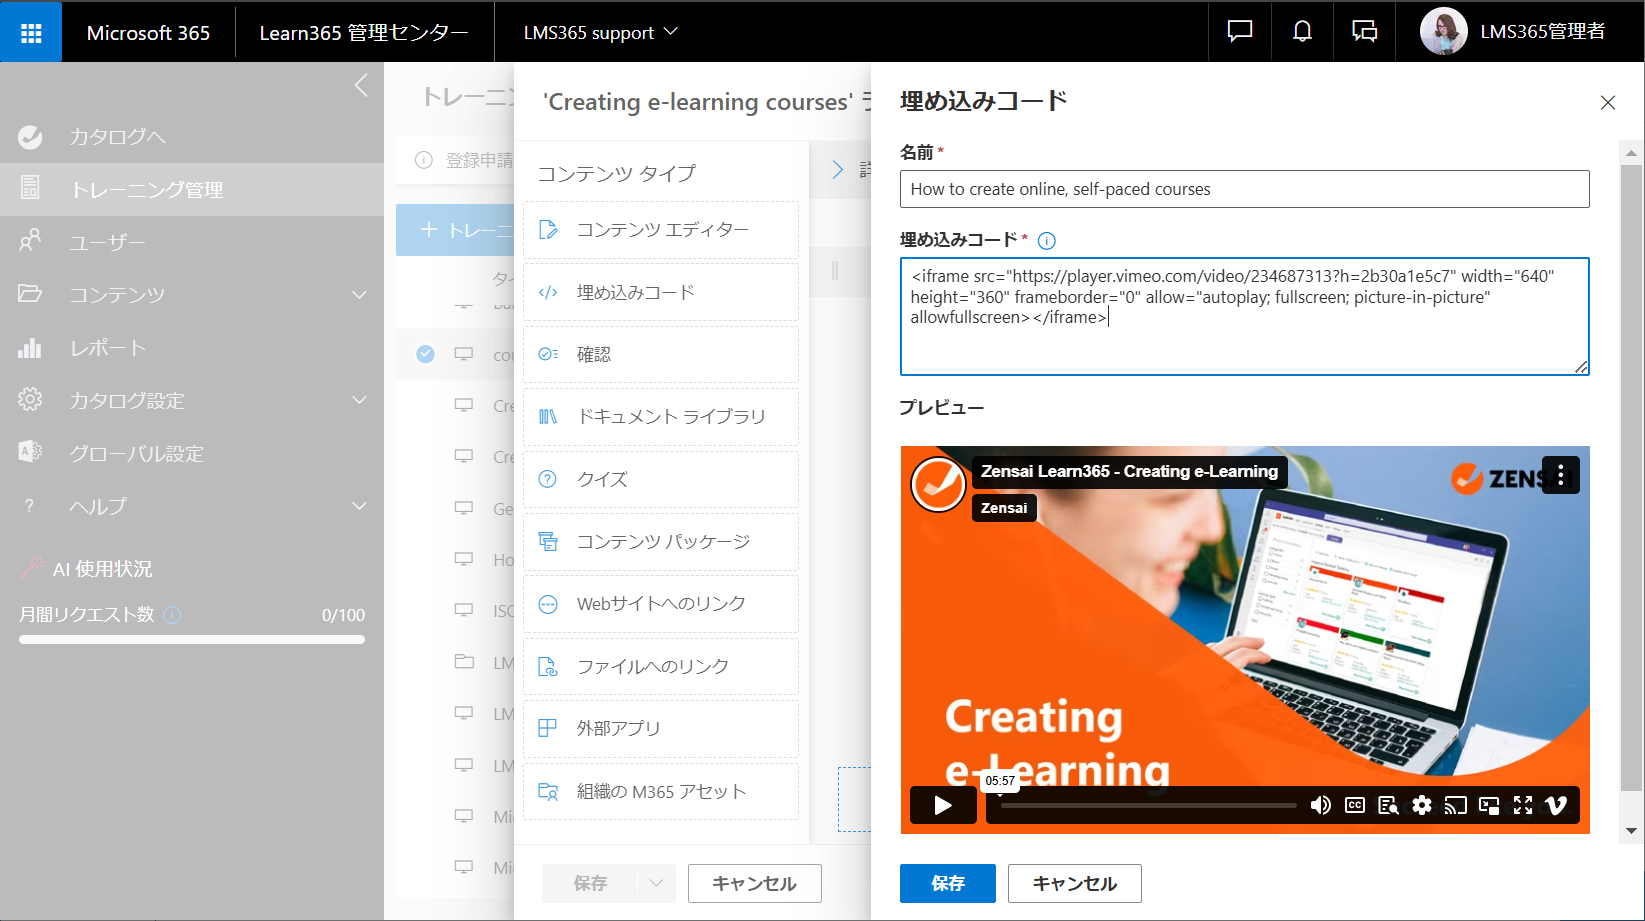
Task: Open the video transcript
Action: click(x=1388, y=805)
